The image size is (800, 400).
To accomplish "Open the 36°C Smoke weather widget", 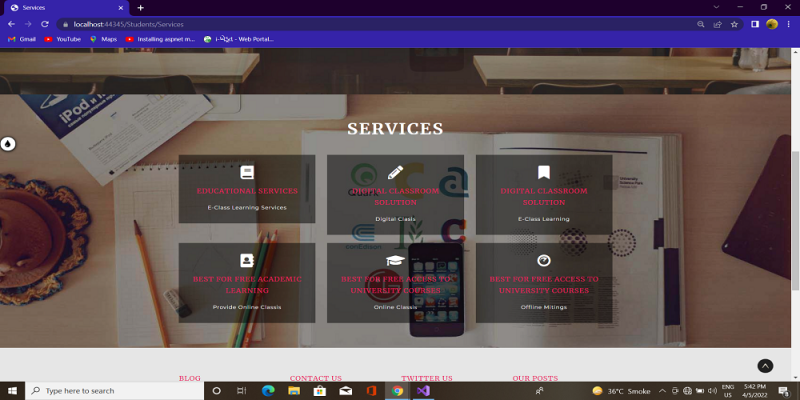I will 621,391.
